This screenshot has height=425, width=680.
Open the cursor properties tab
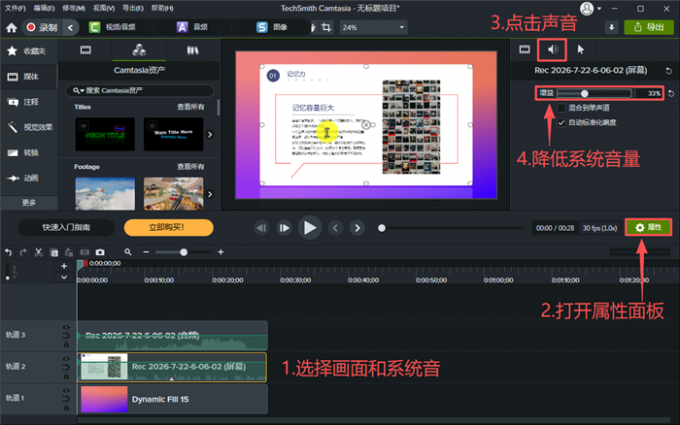pos(581,49)
